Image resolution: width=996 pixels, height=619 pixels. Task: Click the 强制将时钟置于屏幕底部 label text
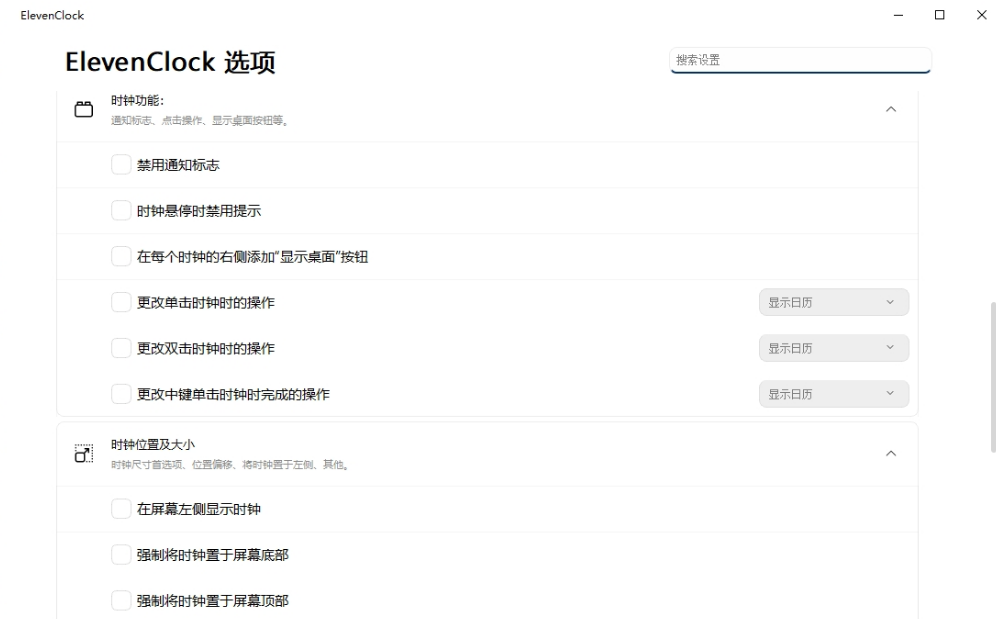point(213,555)
